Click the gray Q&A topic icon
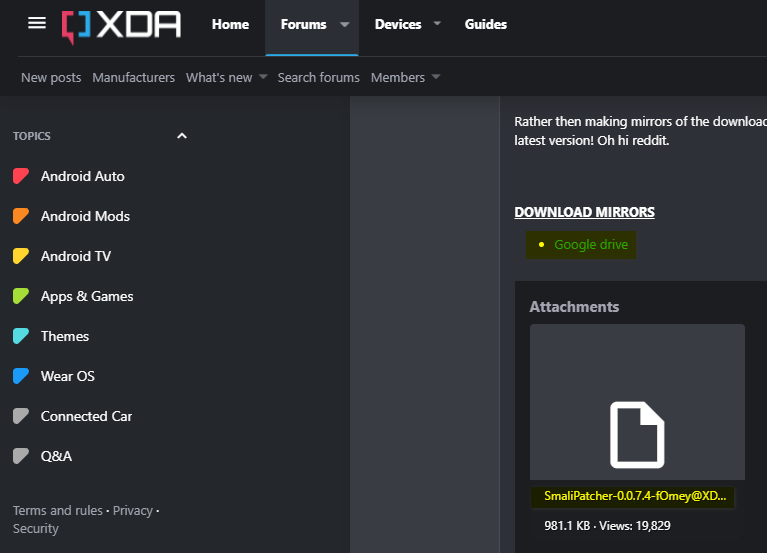 tap(21, 456)
